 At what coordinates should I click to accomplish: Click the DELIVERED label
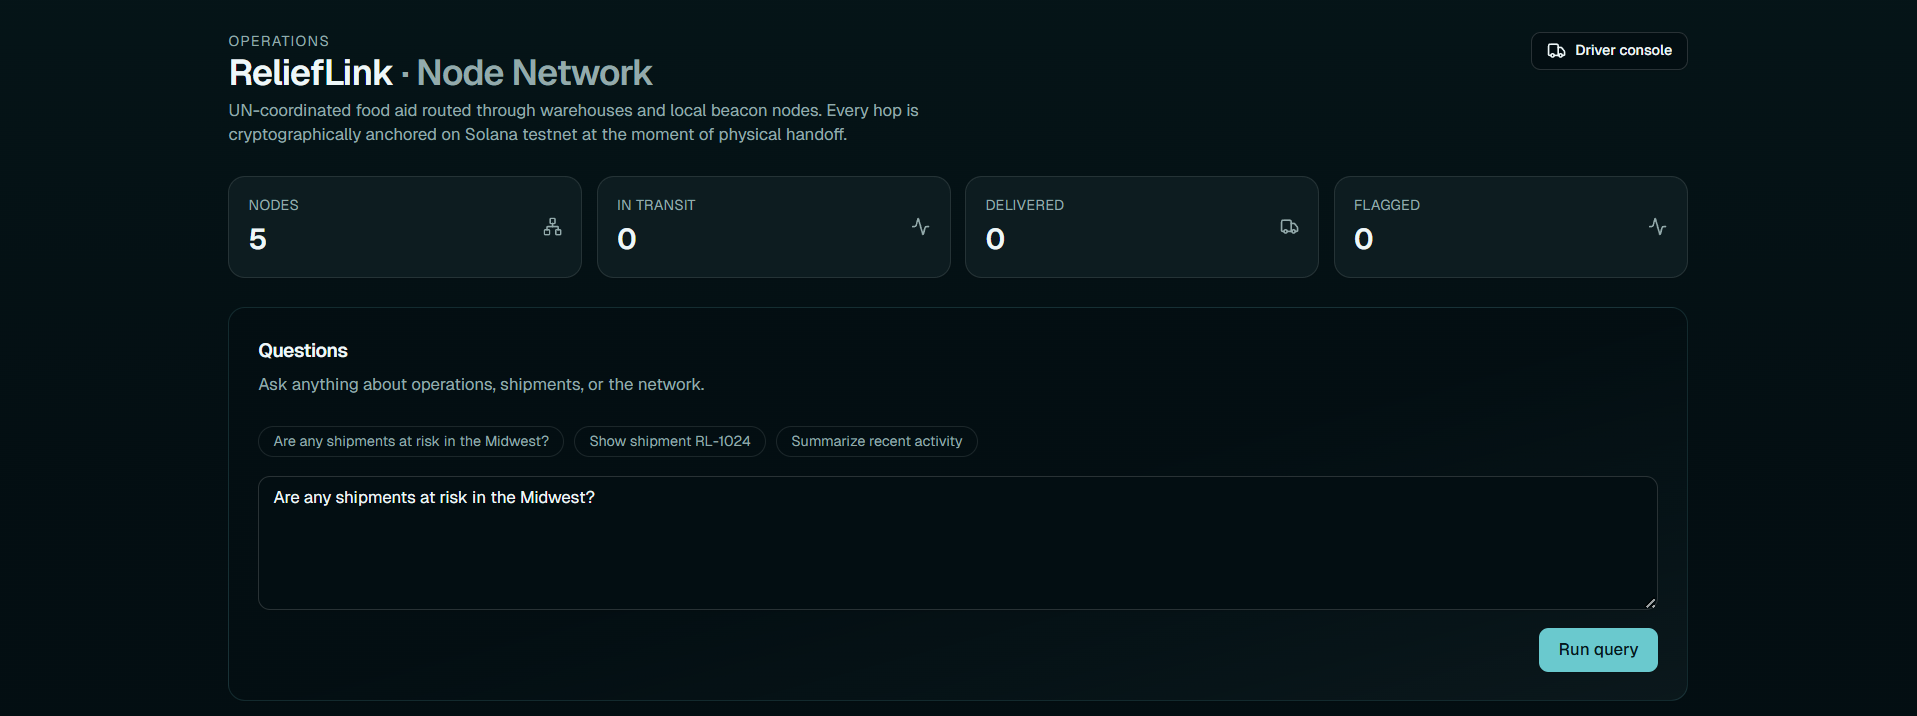coord(1024,205)
